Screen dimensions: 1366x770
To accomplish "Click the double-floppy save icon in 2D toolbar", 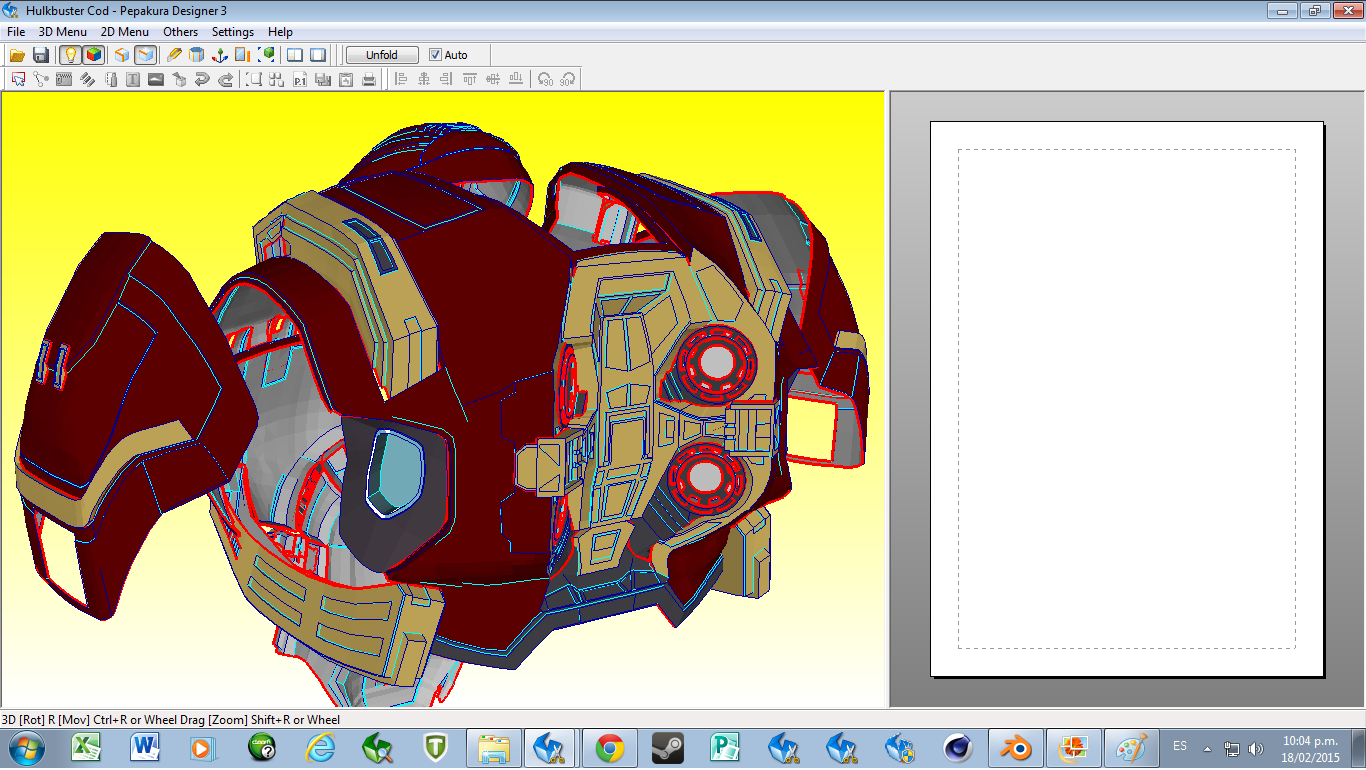I will point(323,79).
